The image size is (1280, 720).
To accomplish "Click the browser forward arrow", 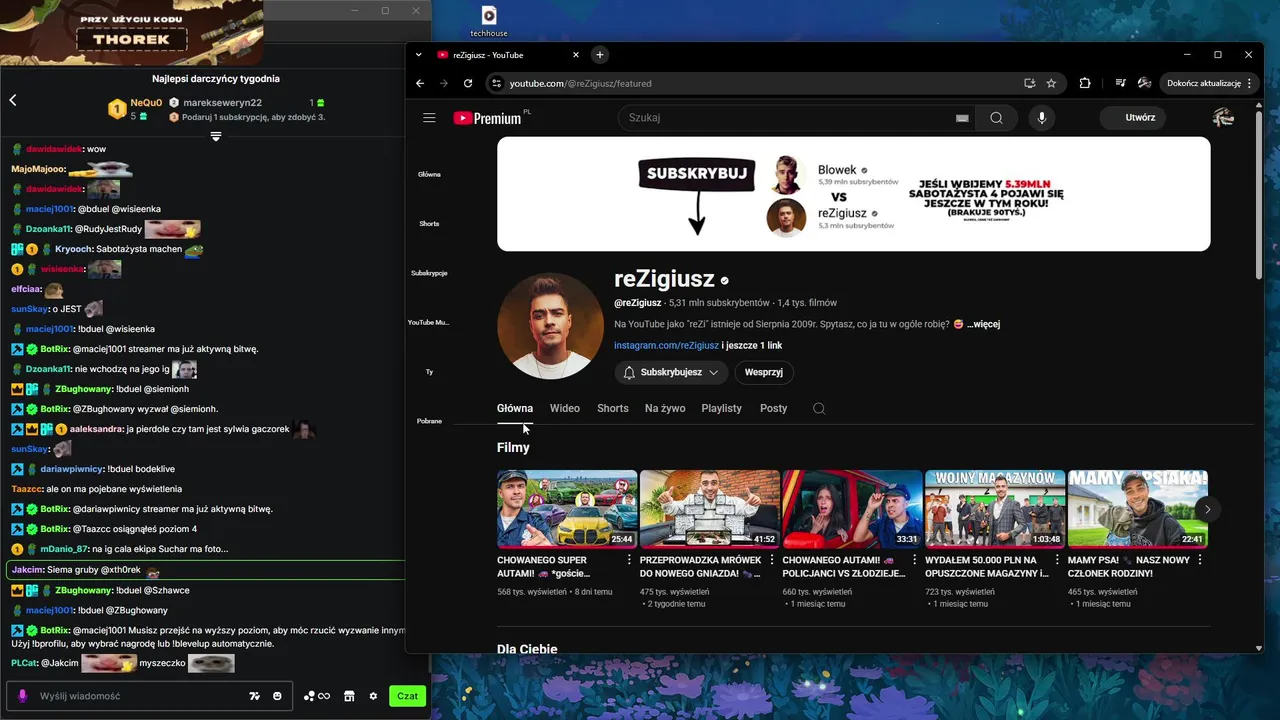I will pos(444,83).
